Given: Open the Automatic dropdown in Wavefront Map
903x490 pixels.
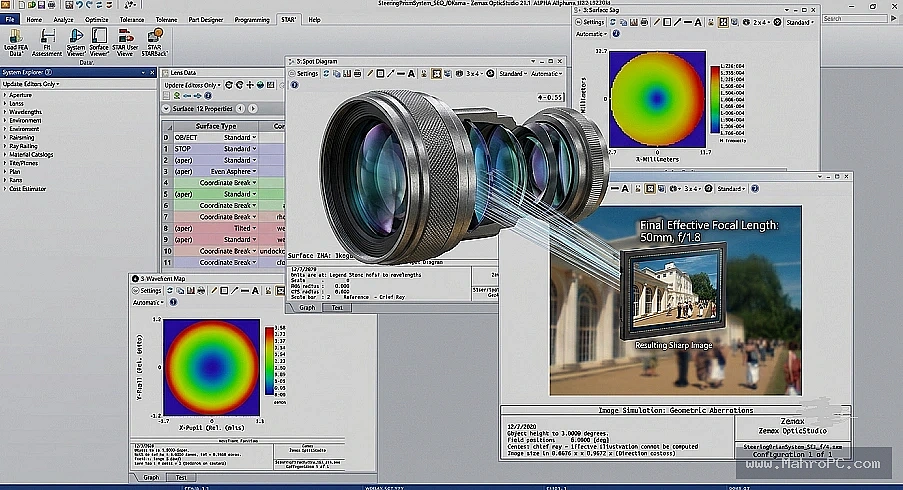Looking at the screenshot, I should tap(148, 302).
